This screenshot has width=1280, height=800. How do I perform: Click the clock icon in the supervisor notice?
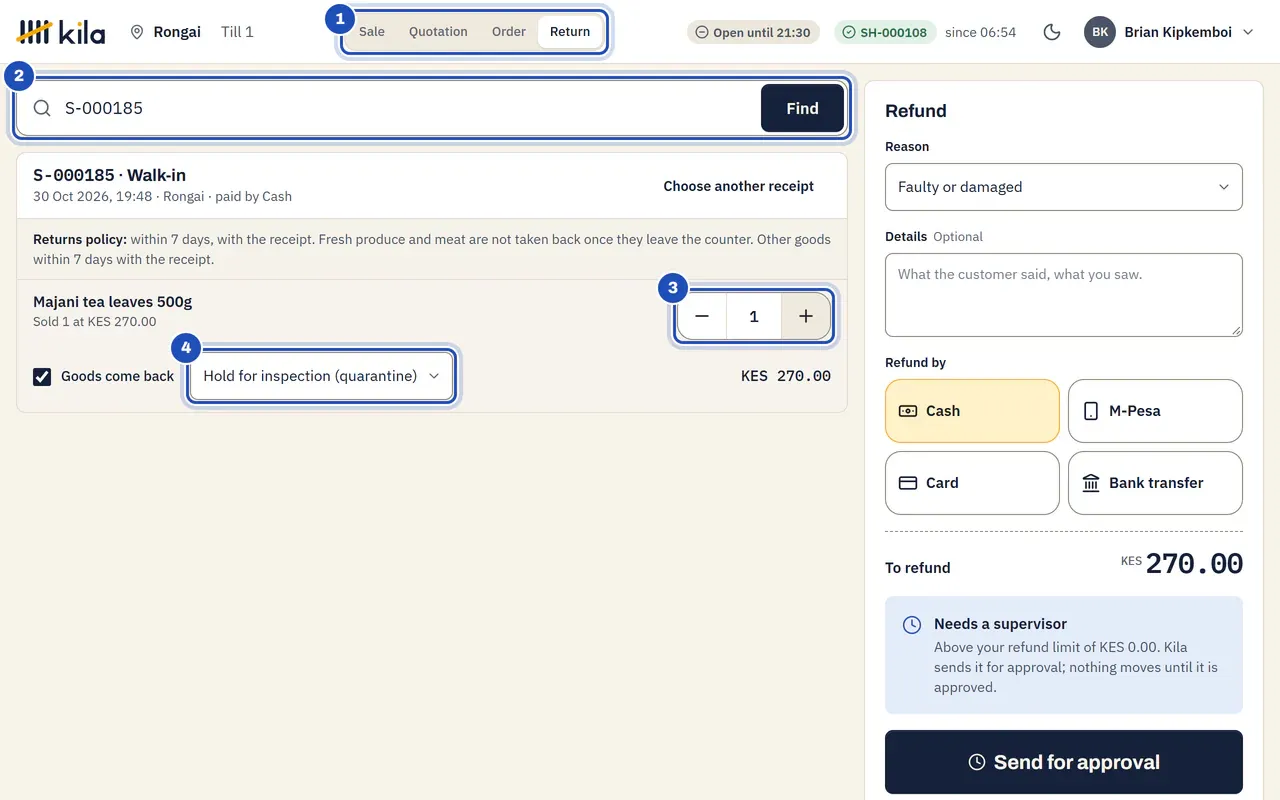912,625
